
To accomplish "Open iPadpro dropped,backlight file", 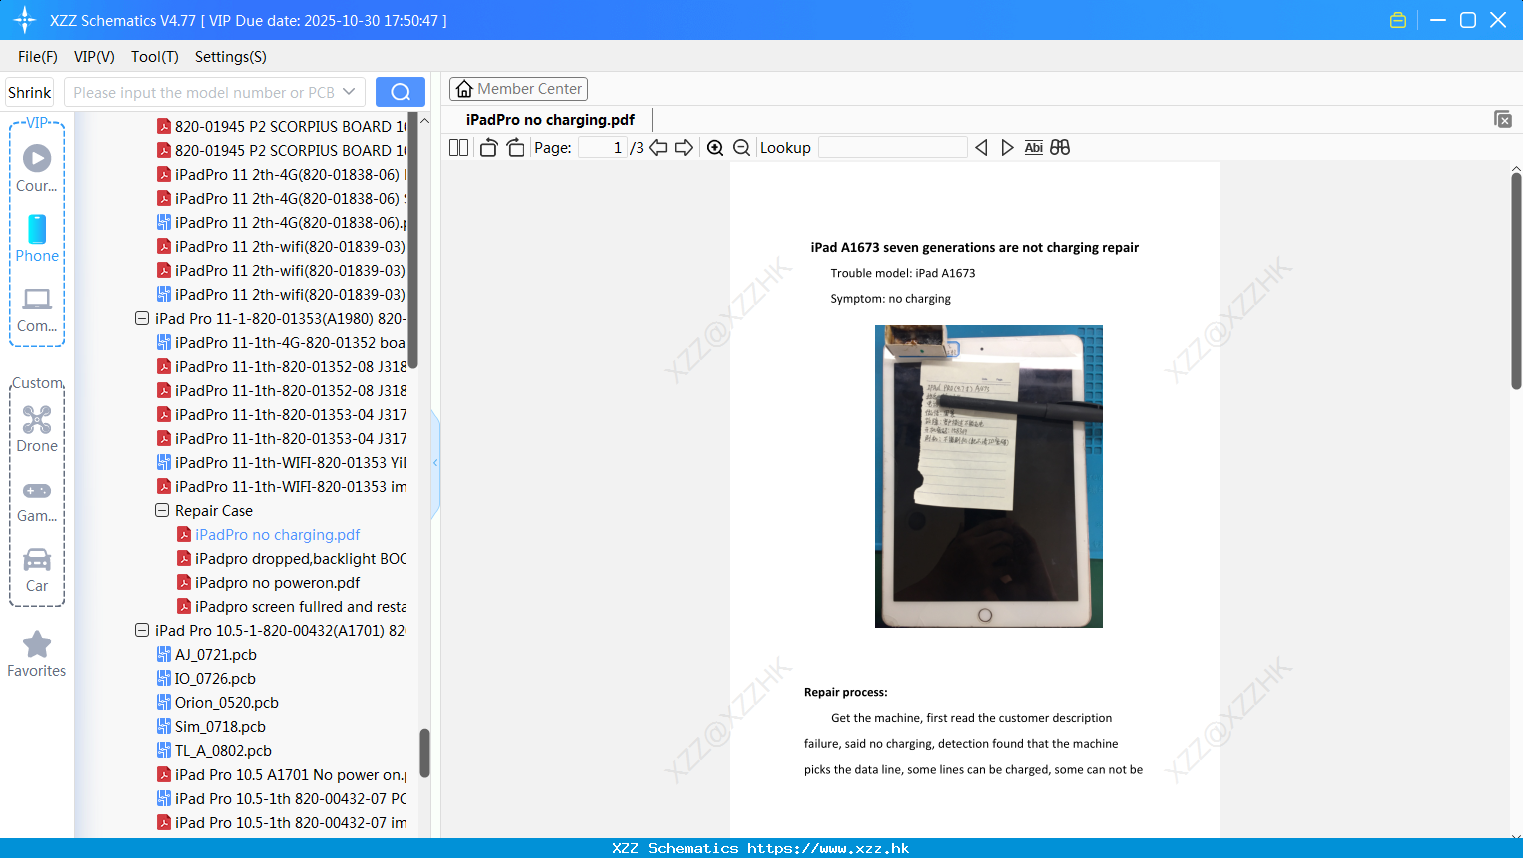I will click(291, 558).
